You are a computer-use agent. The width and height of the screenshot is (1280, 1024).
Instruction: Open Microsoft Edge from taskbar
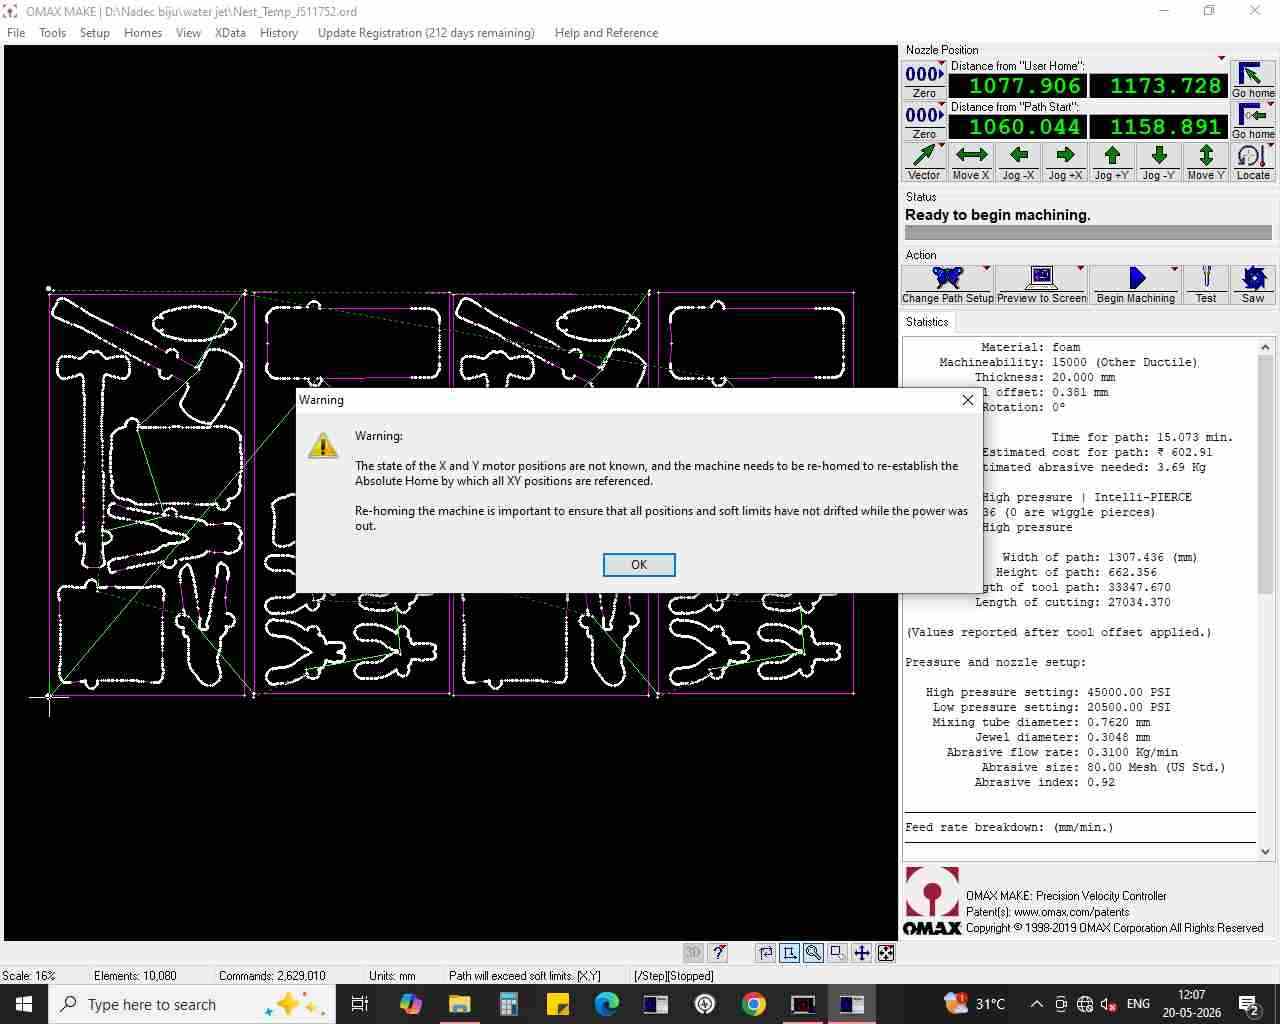click(x=607, y=1004)
